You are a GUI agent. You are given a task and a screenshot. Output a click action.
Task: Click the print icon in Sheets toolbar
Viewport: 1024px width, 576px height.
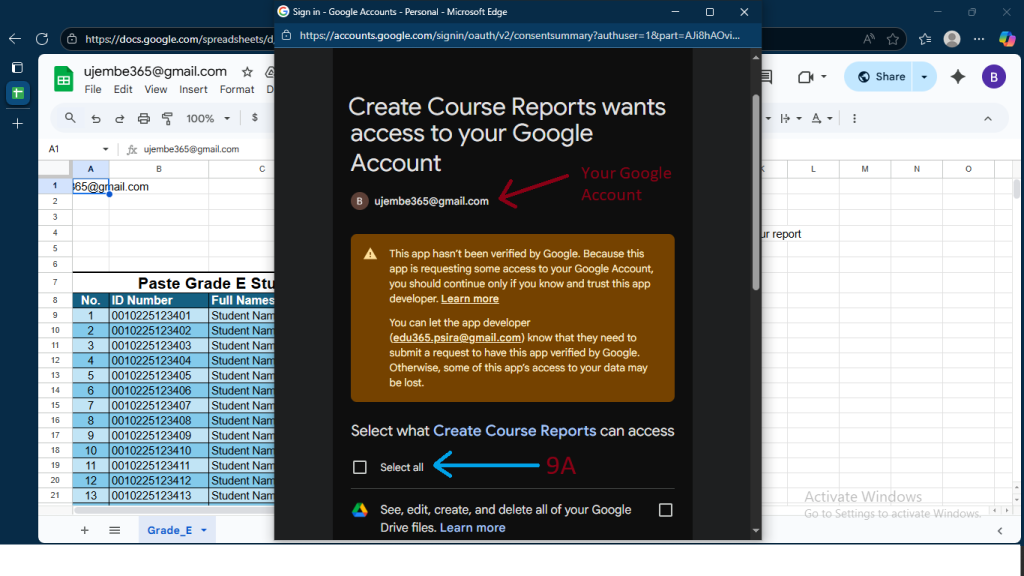click(x=143, y=118)
